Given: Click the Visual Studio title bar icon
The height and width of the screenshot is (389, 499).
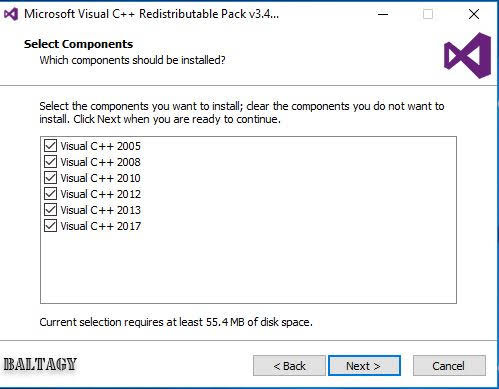Looking at the screenshot, I should (11, 14).
